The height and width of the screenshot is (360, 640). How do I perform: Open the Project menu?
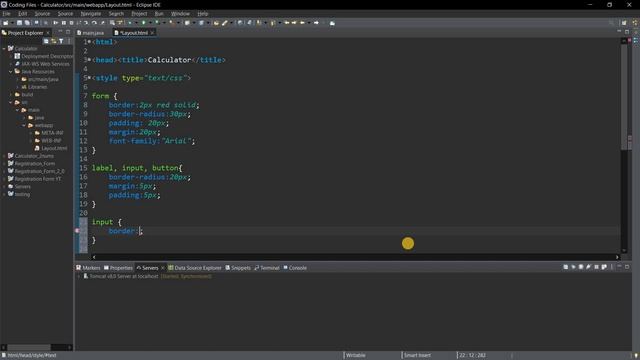(x=139, y=13)
